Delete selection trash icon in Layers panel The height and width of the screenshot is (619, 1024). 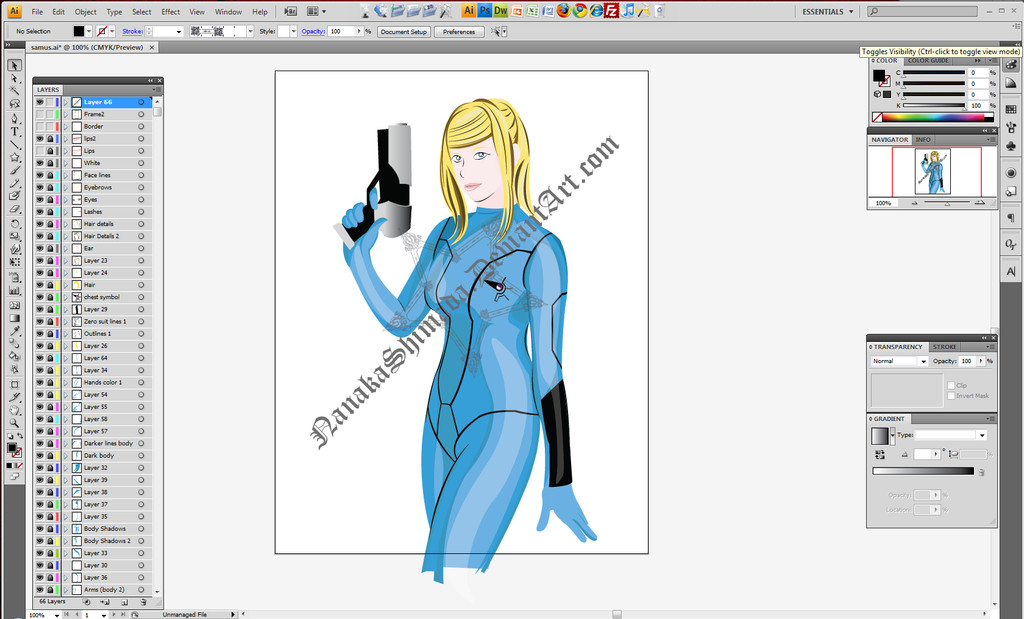tap(142, 602)
